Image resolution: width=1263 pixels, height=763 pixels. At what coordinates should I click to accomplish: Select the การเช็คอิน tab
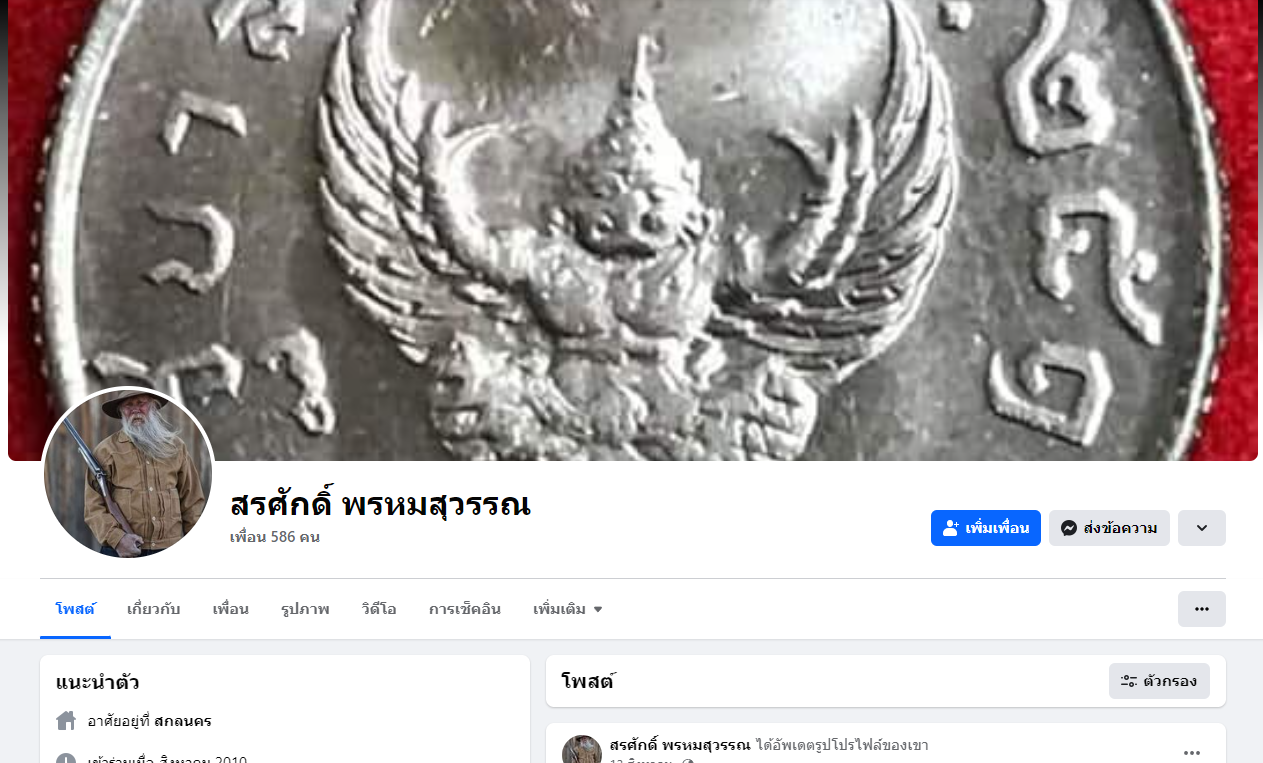(465, 609)
